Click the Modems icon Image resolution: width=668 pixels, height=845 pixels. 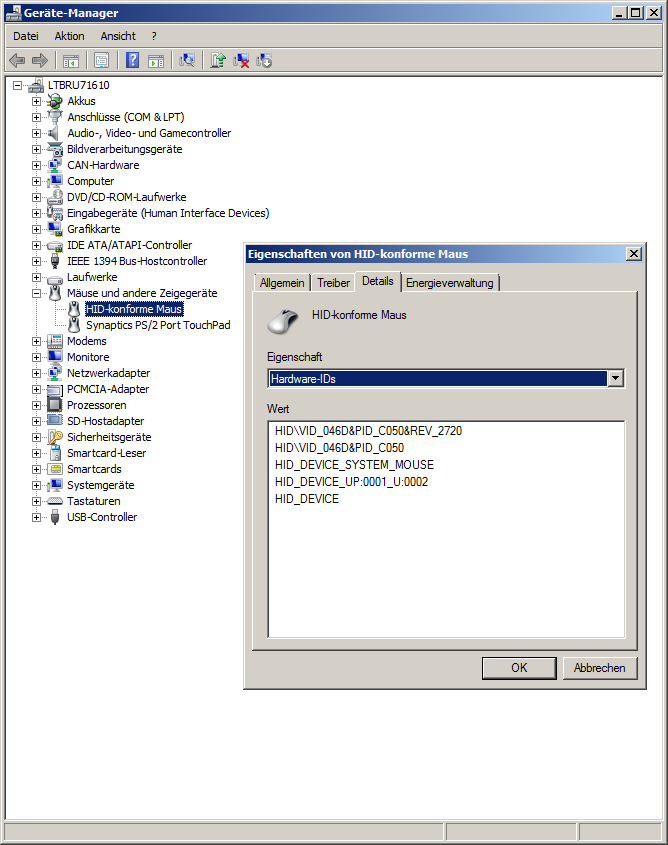(x=55, y=341)
